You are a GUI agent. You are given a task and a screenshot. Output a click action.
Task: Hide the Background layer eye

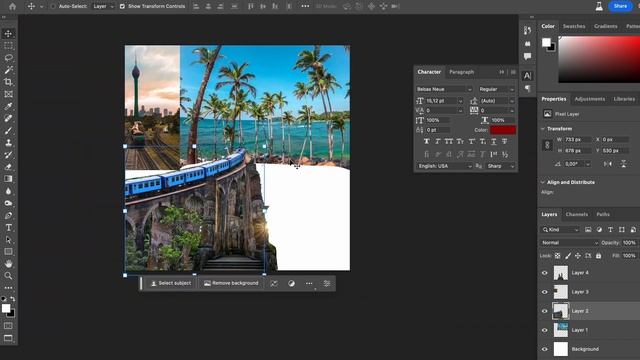[544, 349]
